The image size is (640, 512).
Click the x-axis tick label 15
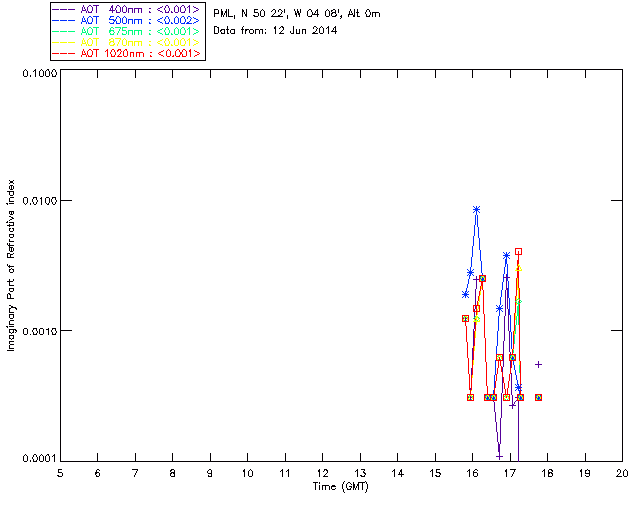pyautogui.click(x=435, y=473)
